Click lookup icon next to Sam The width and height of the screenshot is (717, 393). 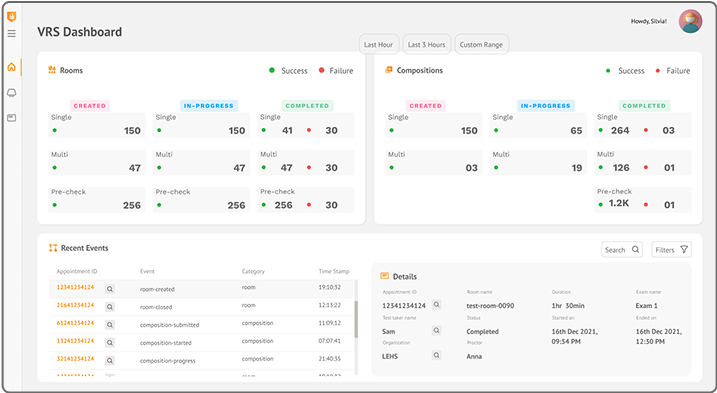click(437, 330)
